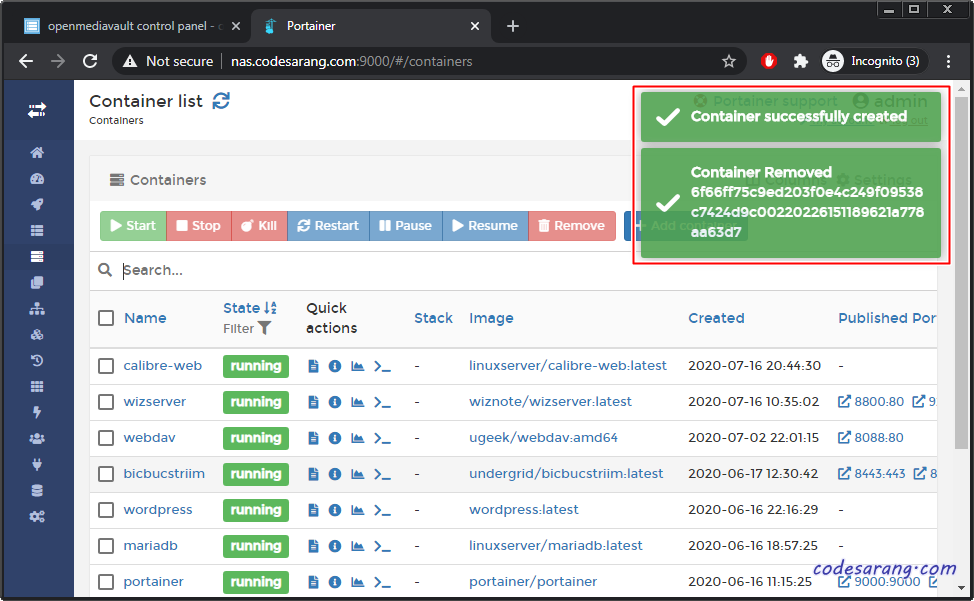Image resolution: width=974 pixels, height=601 pixels.
Task: Click the Resume containers button
Action: point(485,226)
